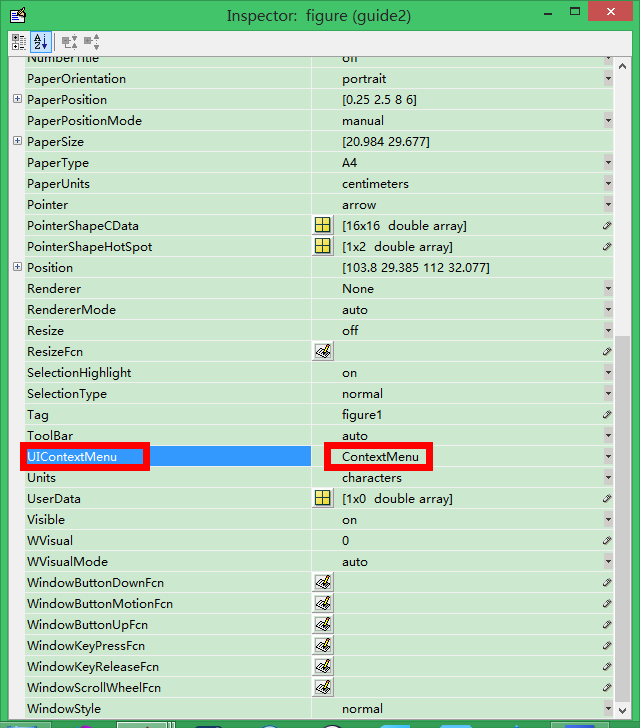Viewport: 640px width, 728px height.
Task: Click scrollbar up arrow
Action: click(x=623, y=66)
